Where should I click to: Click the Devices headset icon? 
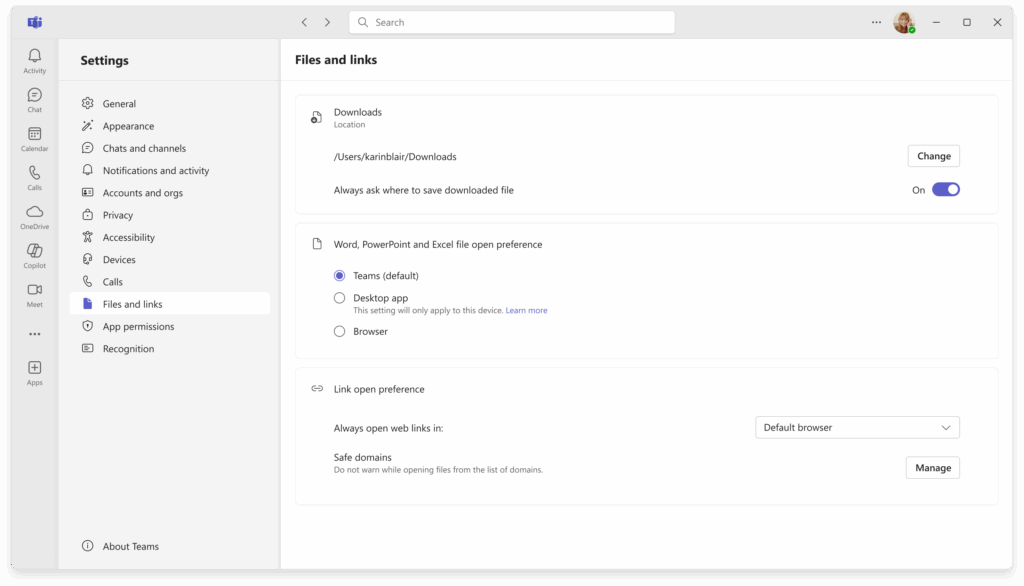[x=88, y=259]
